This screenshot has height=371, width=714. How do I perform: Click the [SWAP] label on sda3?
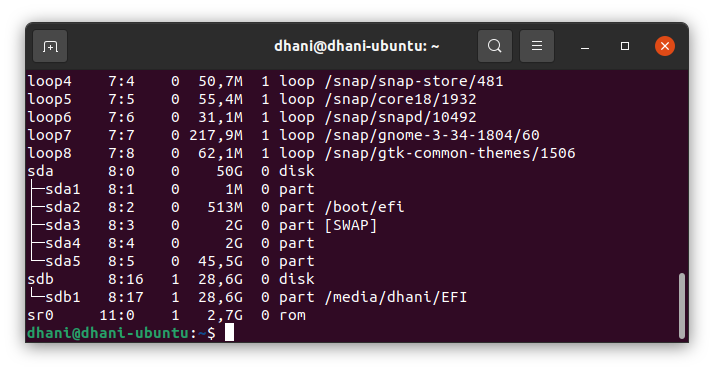351,225
